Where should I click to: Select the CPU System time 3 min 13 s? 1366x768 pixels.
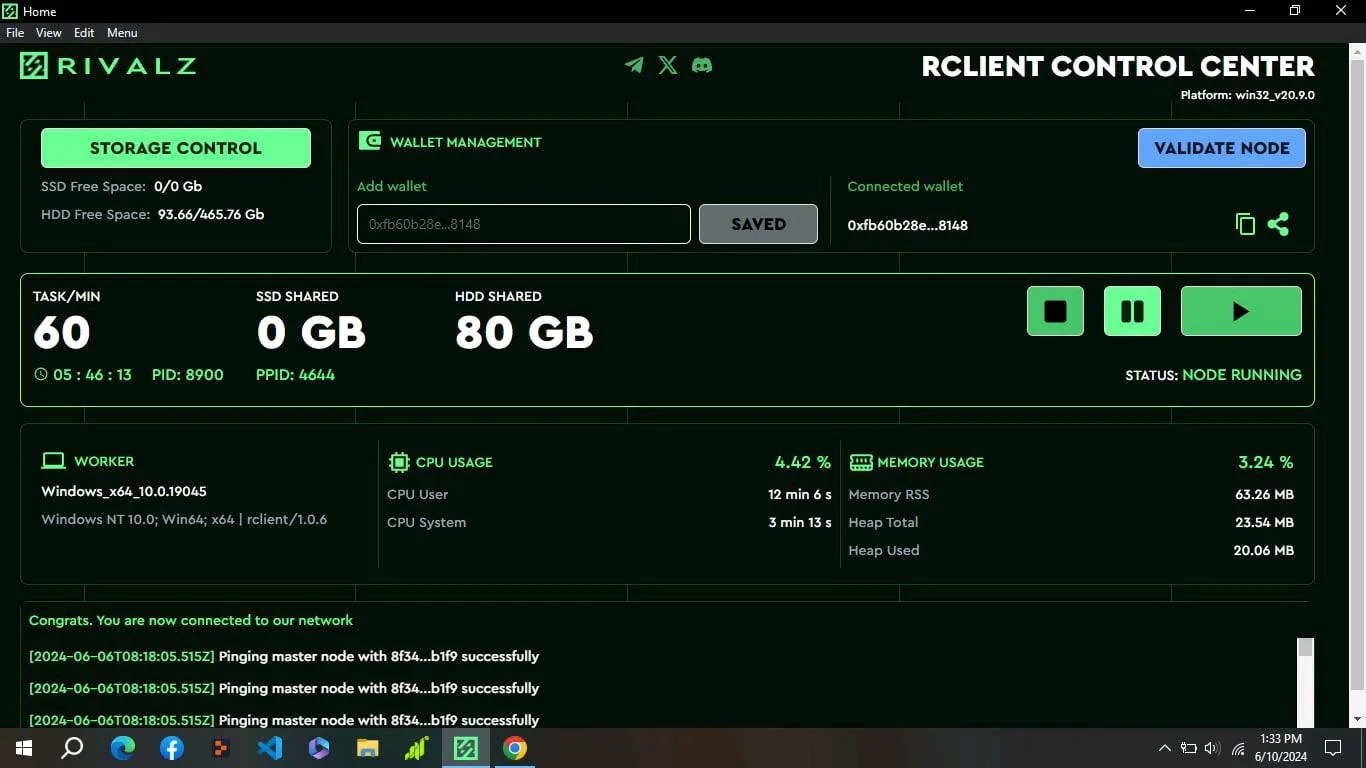point(800,522)
